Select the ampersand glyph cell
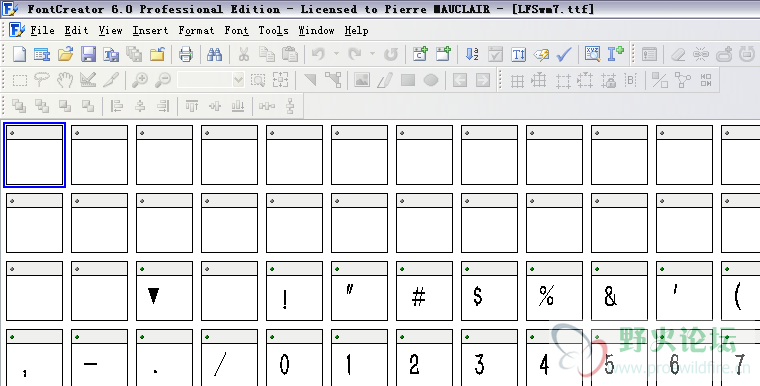Viewport: 760px width, 386px height. click(x=619, y=291)
